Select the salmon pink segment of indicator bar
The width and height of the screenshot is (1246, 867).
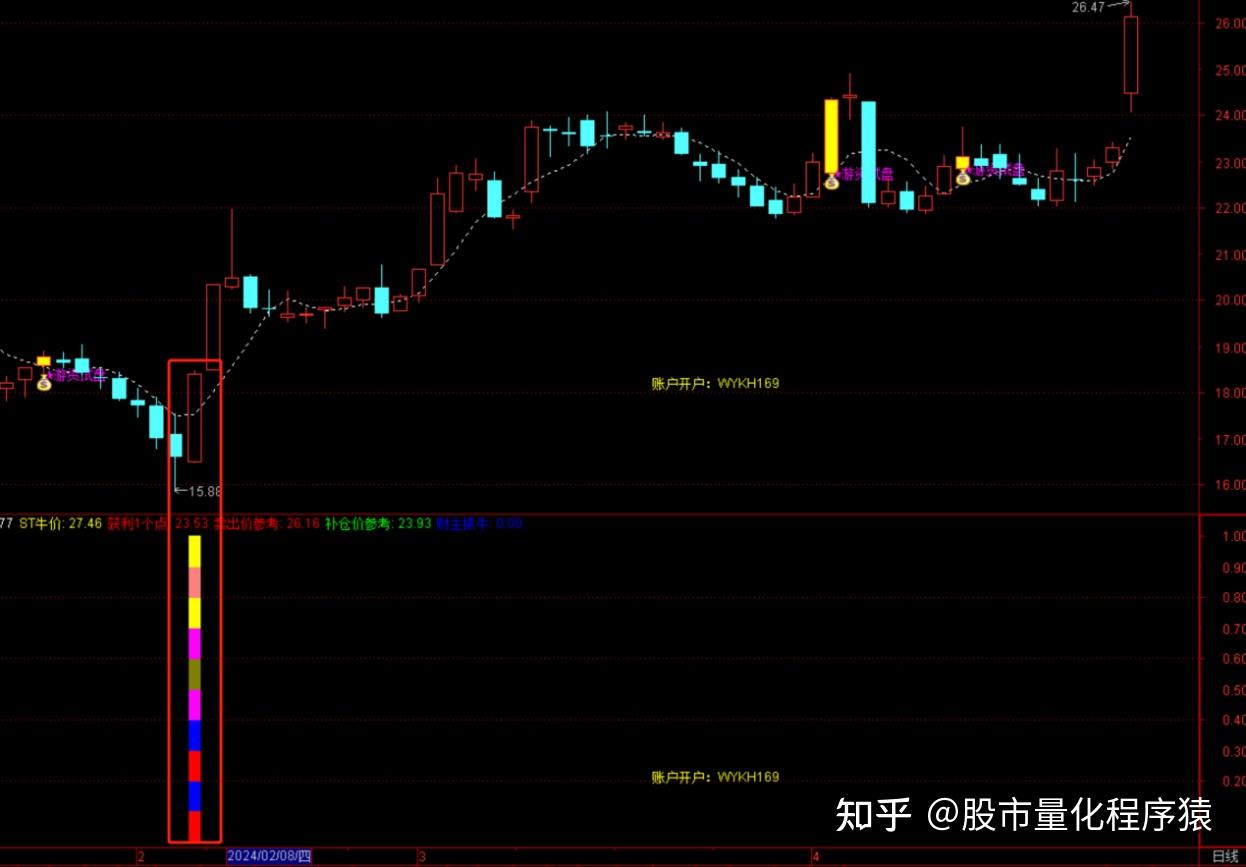tap(195, 582)
